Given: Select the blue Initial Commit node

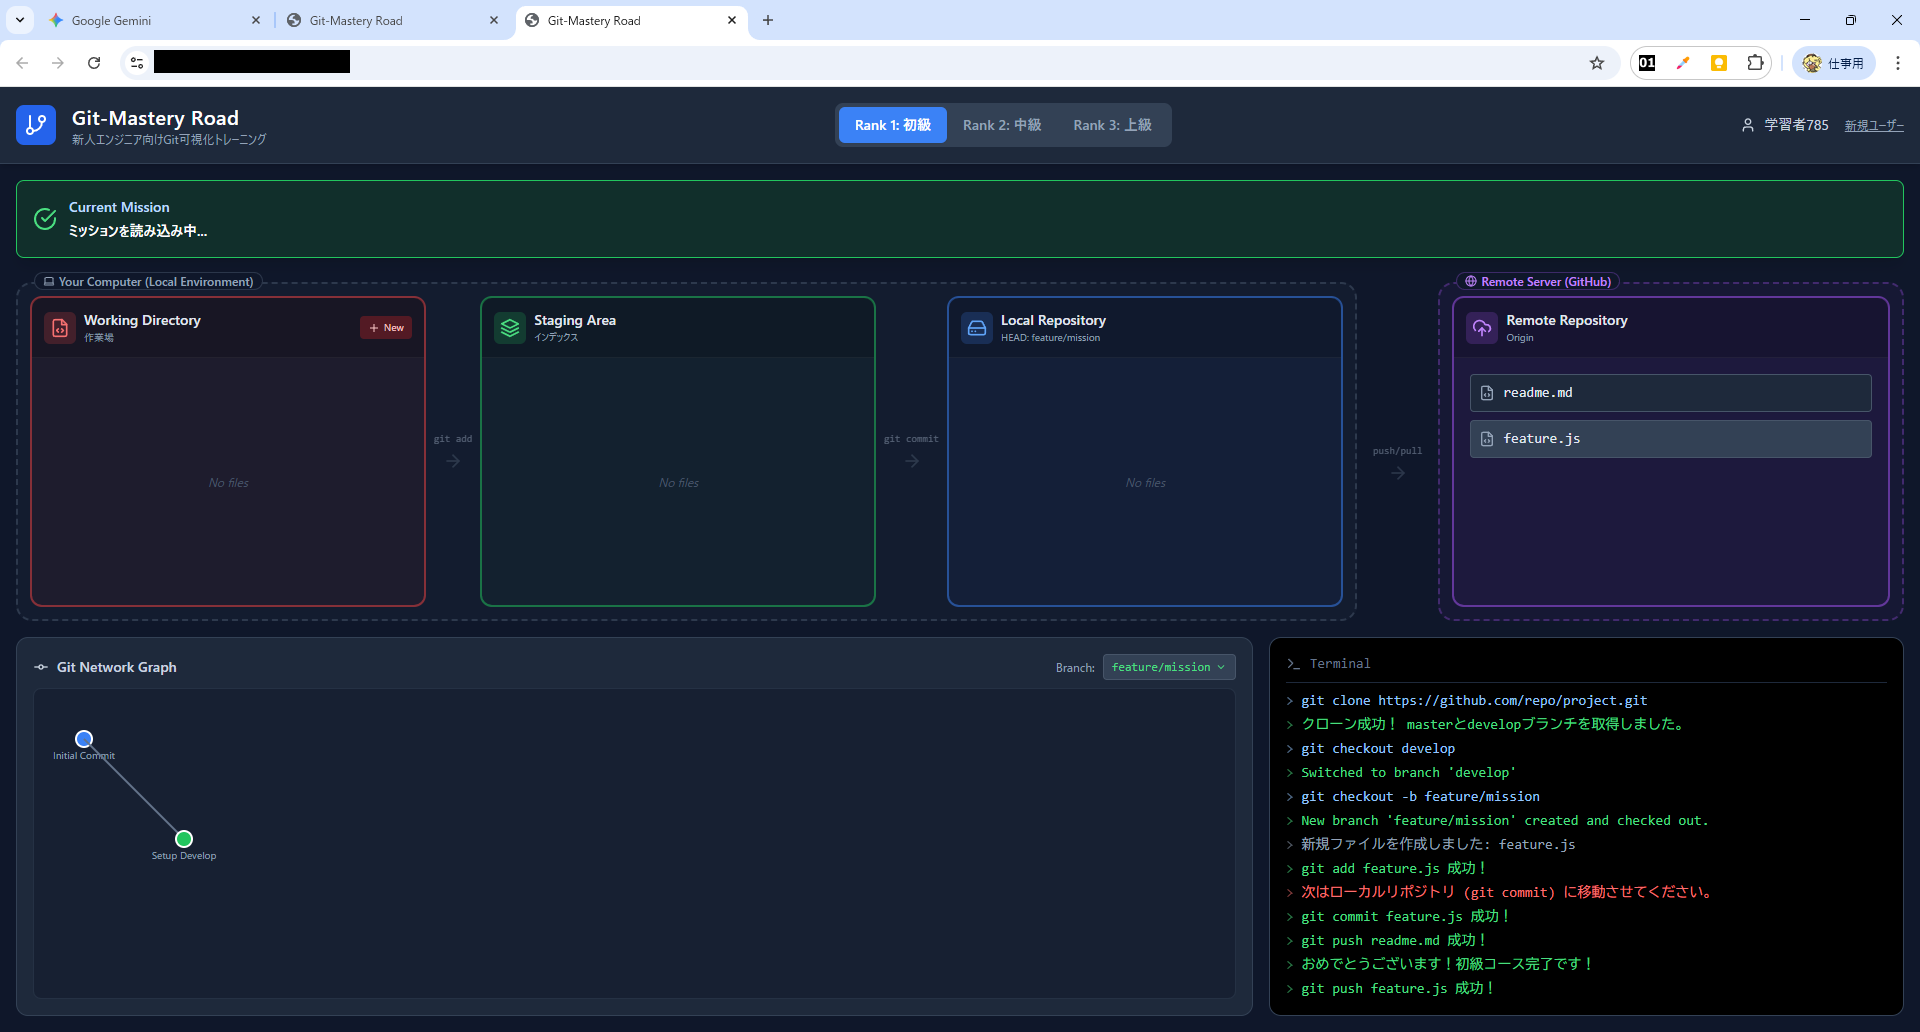Looking at the screenshot, I should 84,739.
